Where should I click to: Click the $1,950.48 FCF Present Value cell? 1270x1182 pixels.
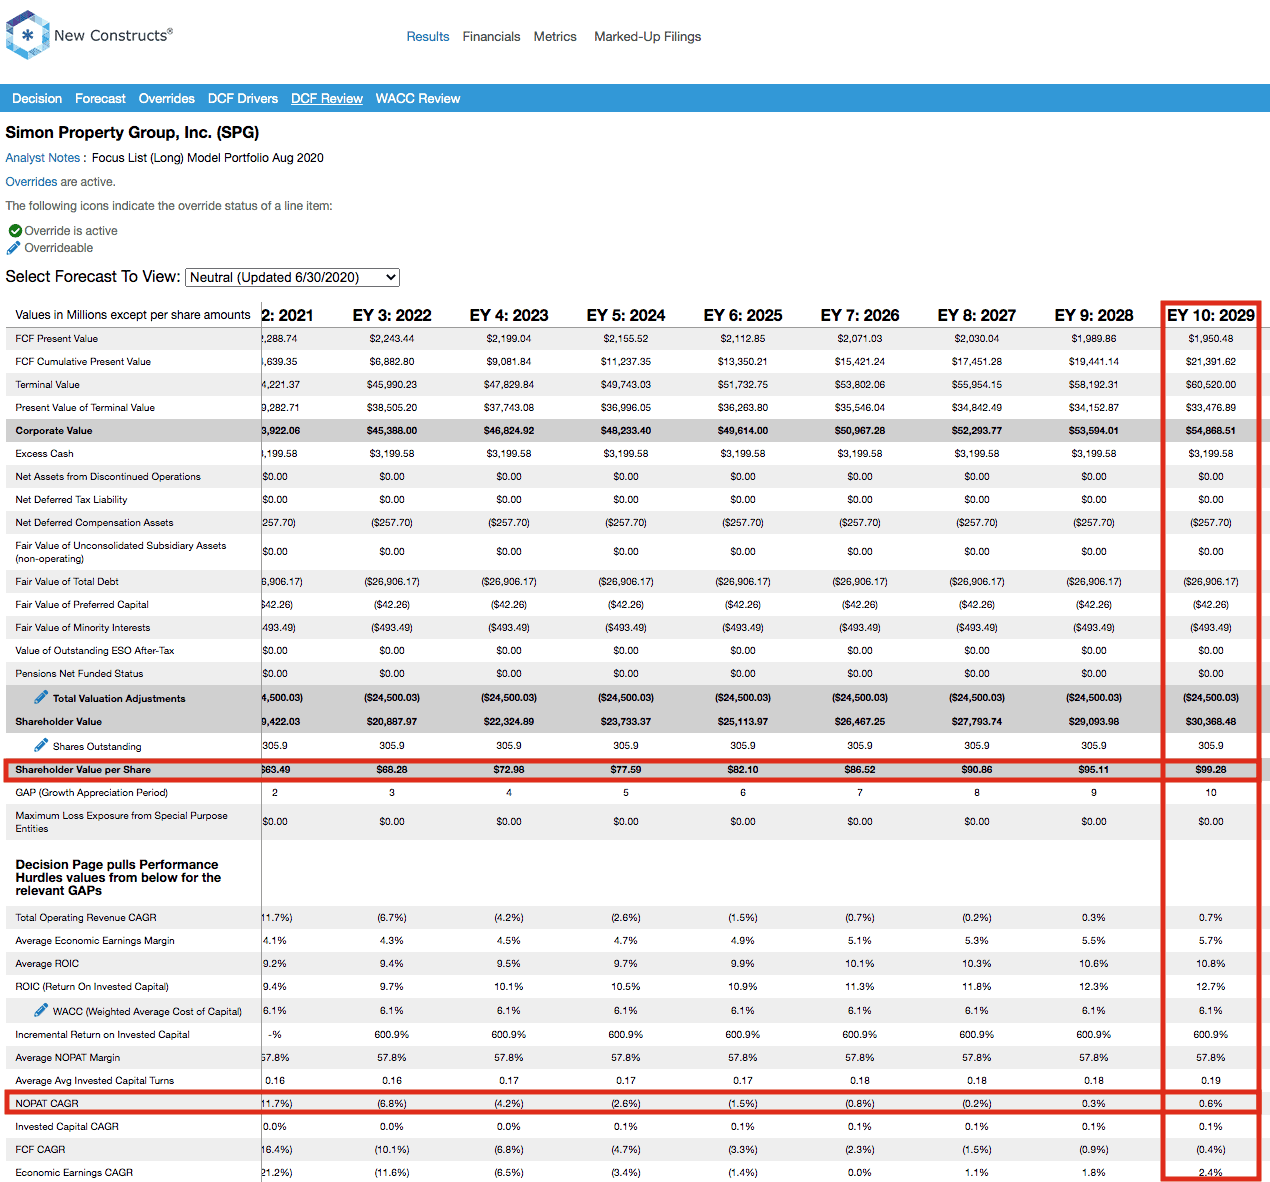(x=1211, y=339)
